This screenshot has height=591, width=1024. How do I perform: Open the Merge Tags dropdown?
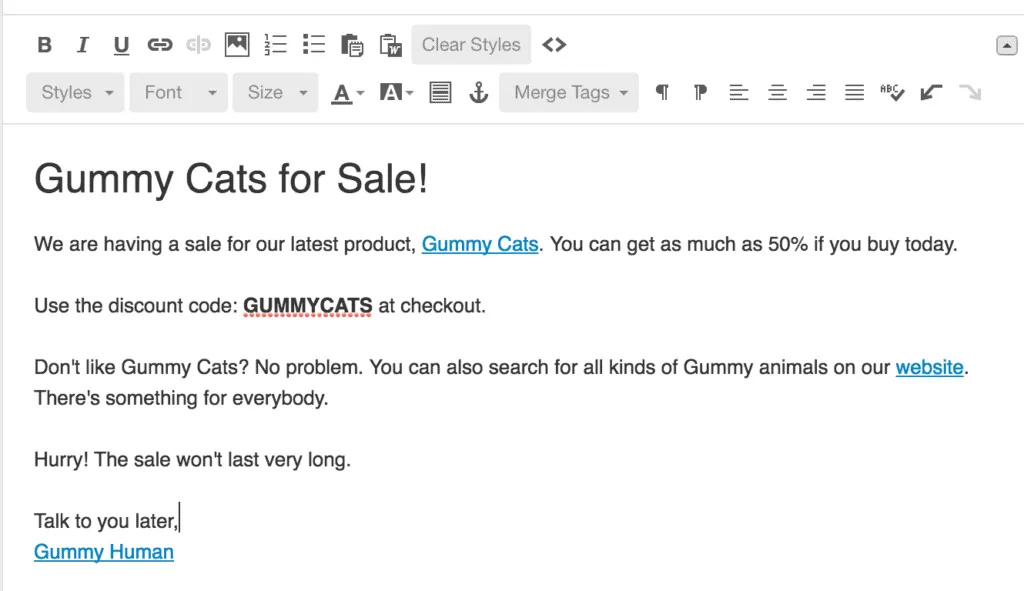[568, 92]
